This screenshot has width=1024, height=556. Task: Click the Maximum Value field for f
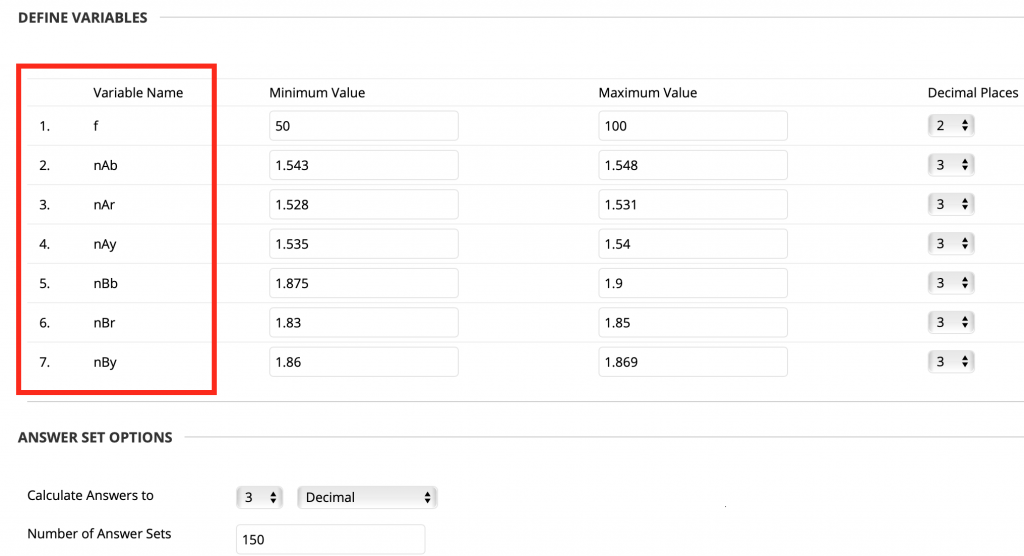692,126
